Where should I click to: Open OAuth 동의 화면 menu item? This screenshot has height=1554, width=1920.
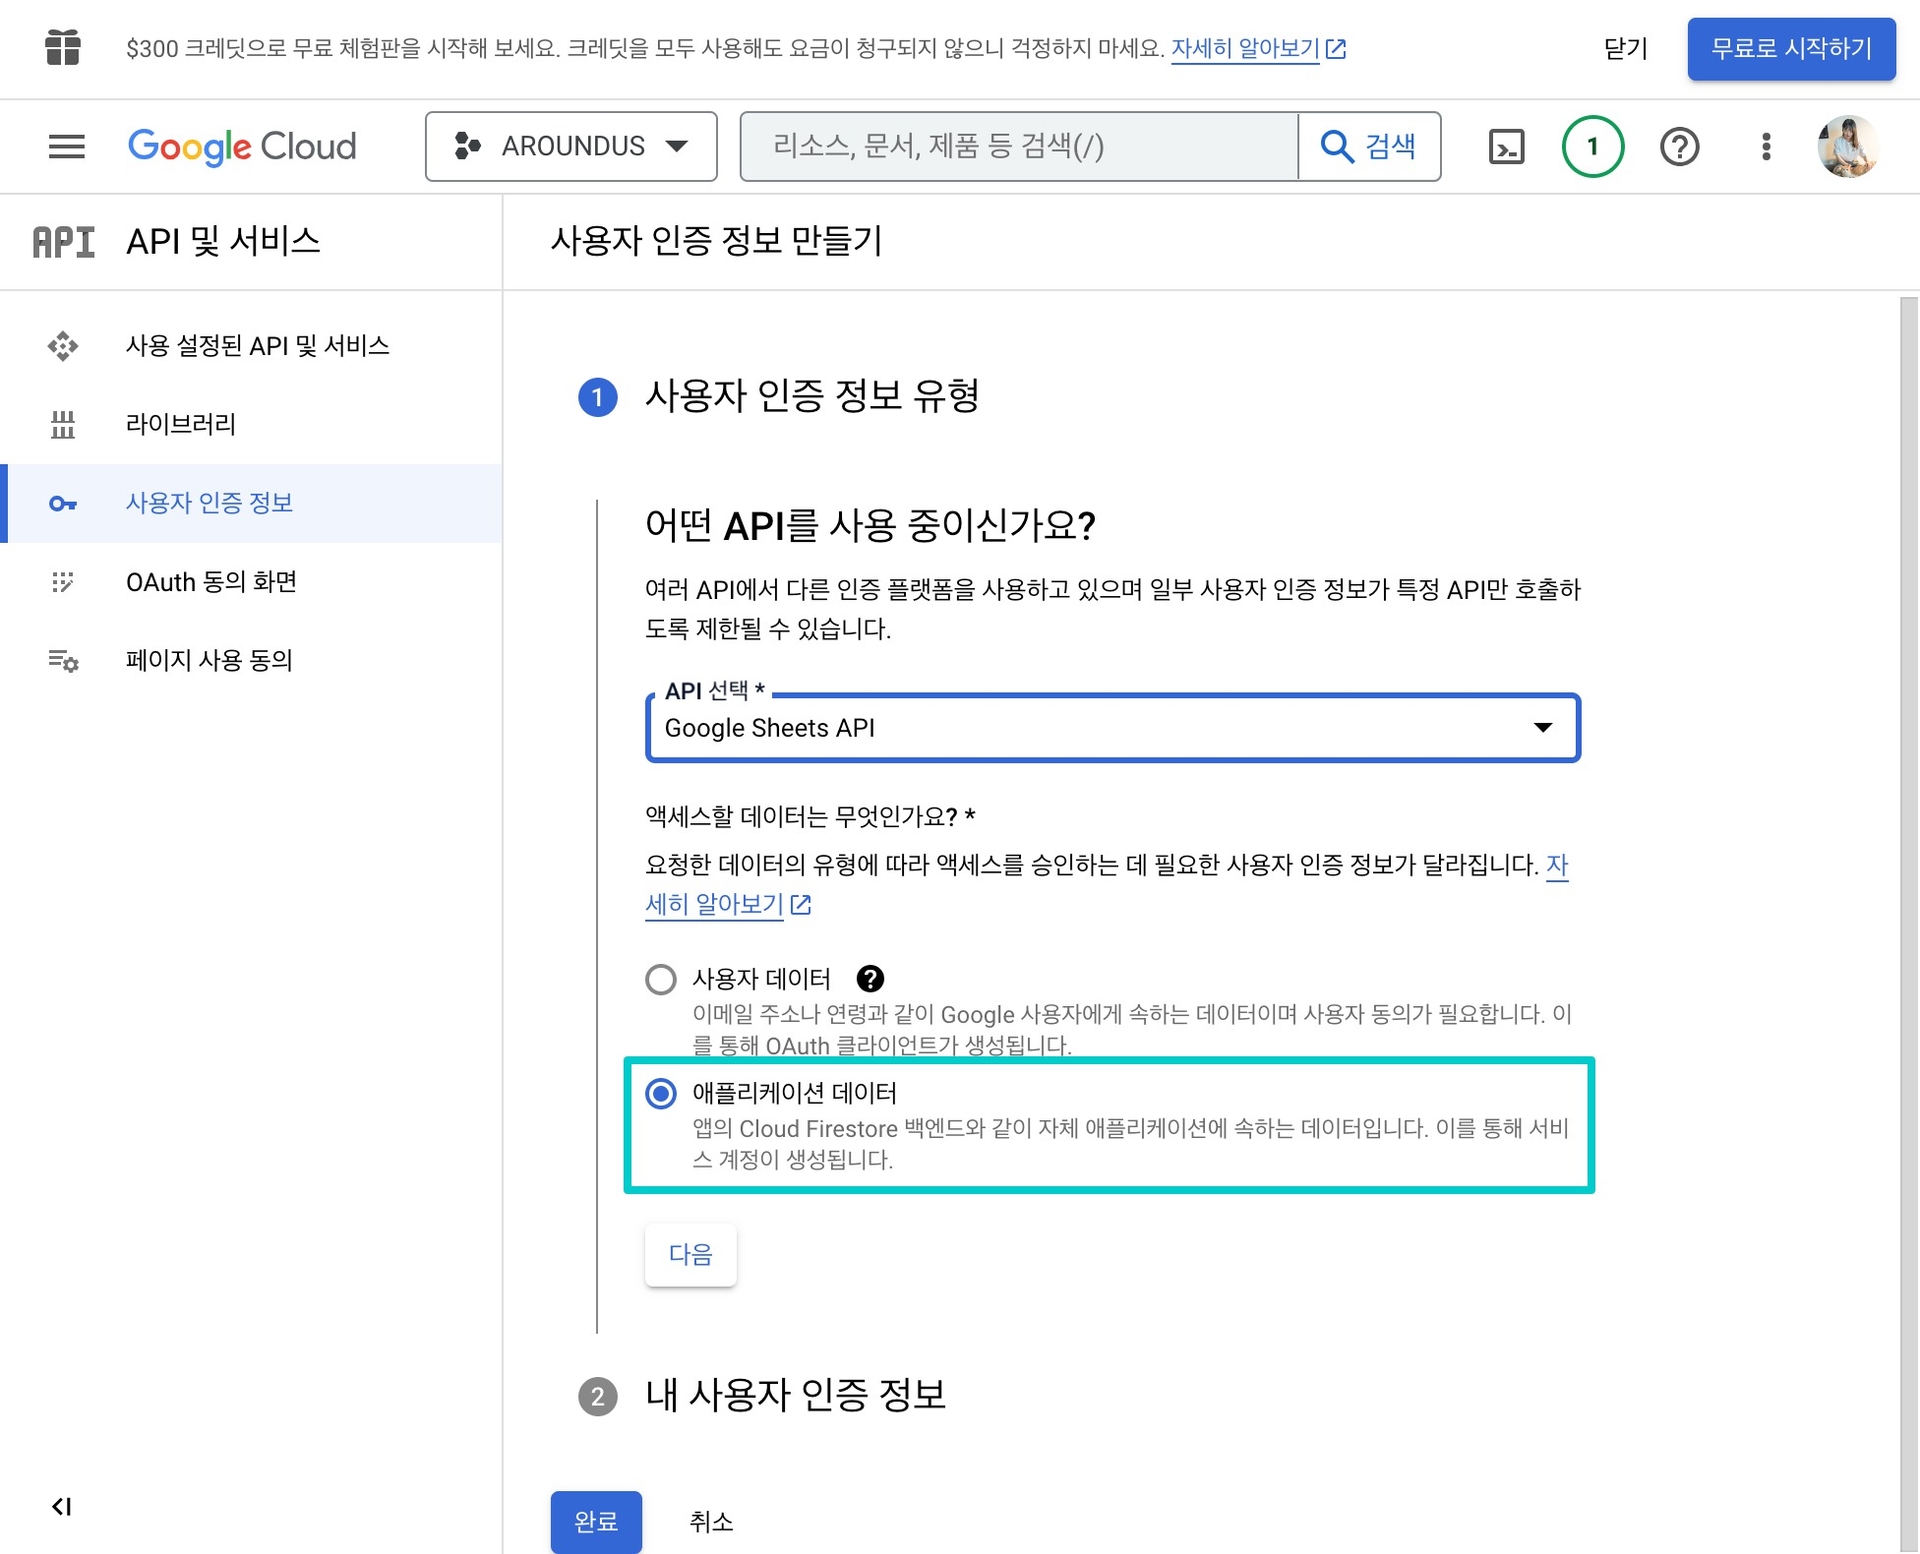click(211, 581)
